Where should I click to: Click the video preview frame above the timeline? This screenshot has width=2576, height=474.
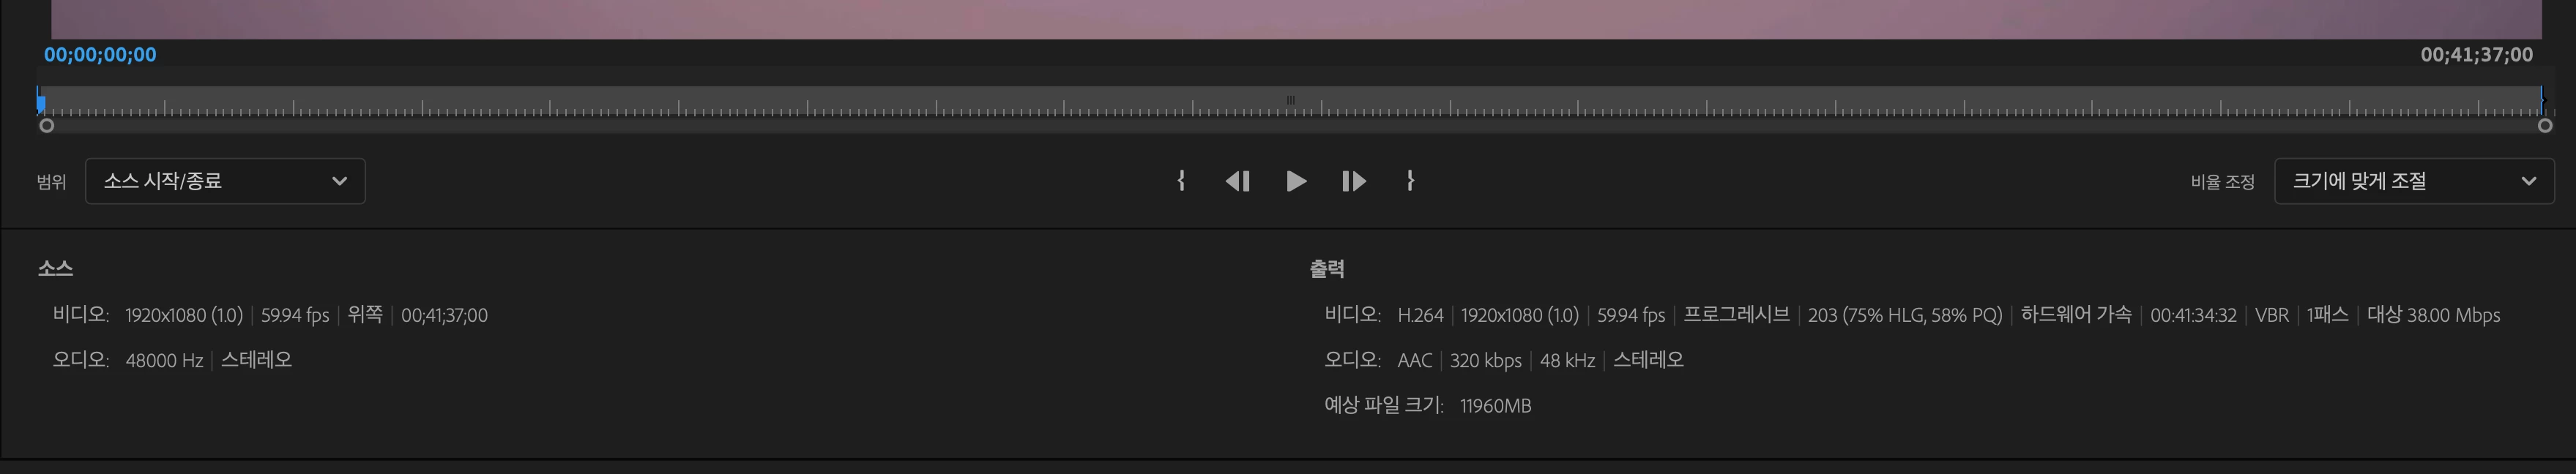[x=1296, y=19]
